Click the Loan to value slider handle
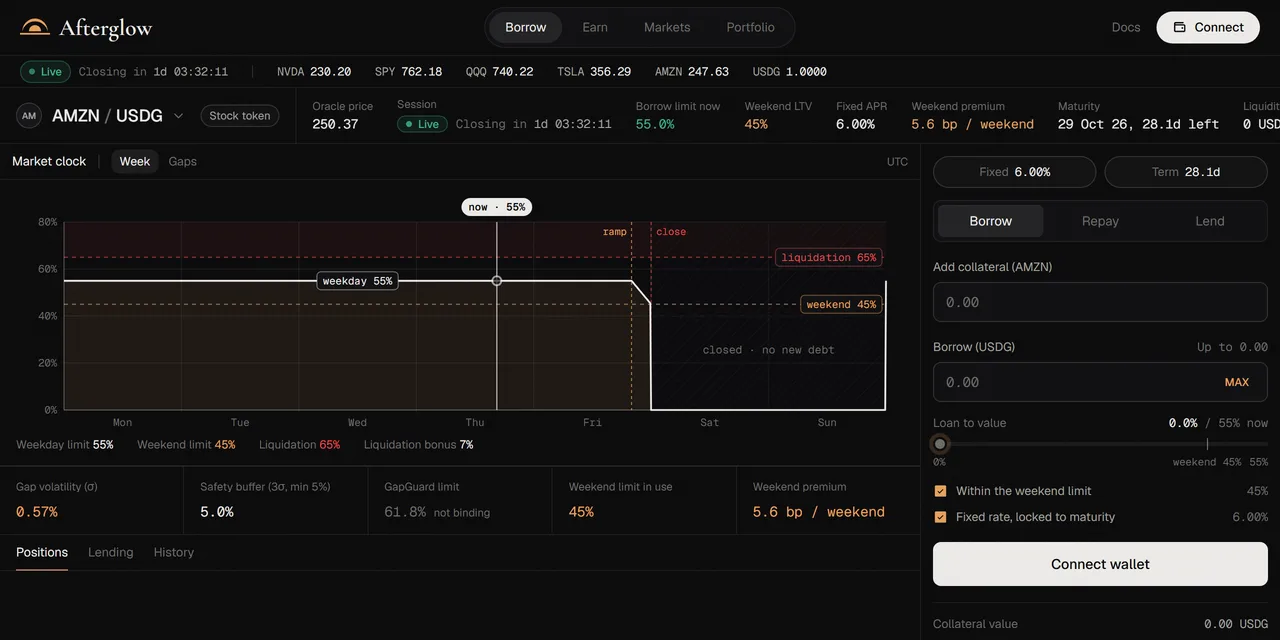This screenshot has width=1280, height=640. click(x=940, y=444)
